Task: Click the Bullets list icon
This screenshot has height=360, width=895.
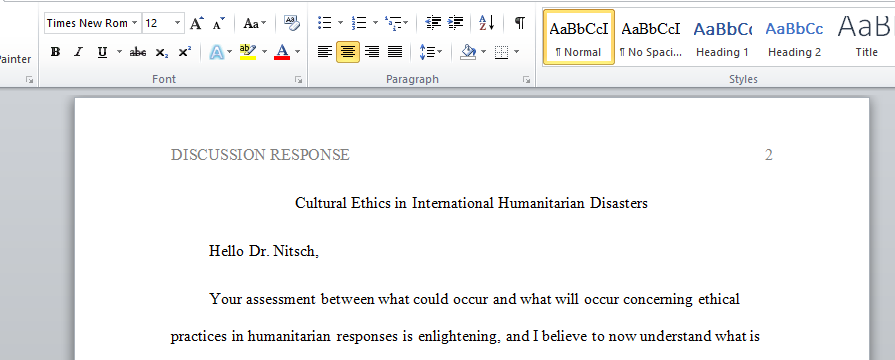Action: [325, 23]
